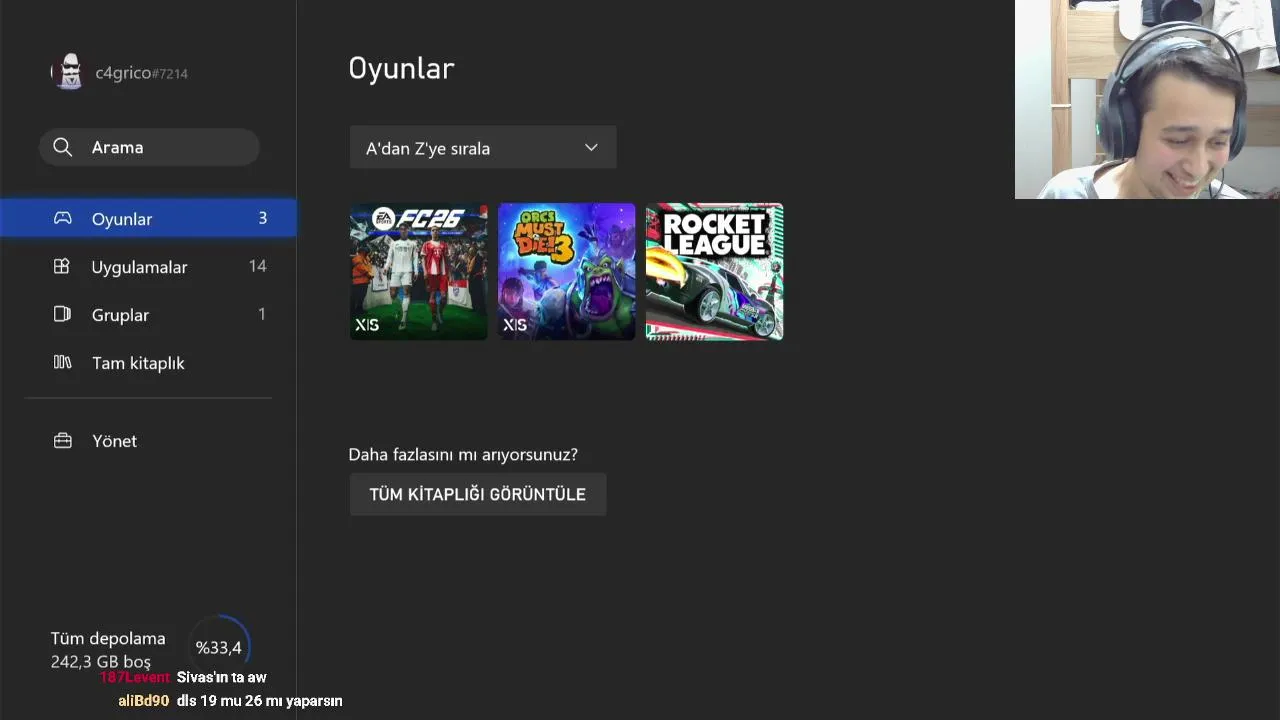Click the Uygulamalar count 14
This screenshot has width=1280, height=720.
pos(258,266)
